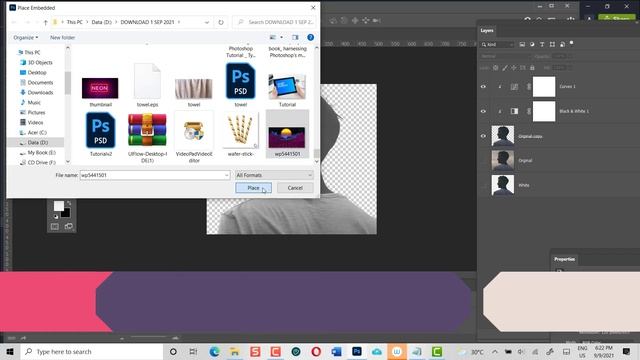The width and height of the screenshot is (640, 360).
Task: Click the background color swatch
Action: click(66, 213)
